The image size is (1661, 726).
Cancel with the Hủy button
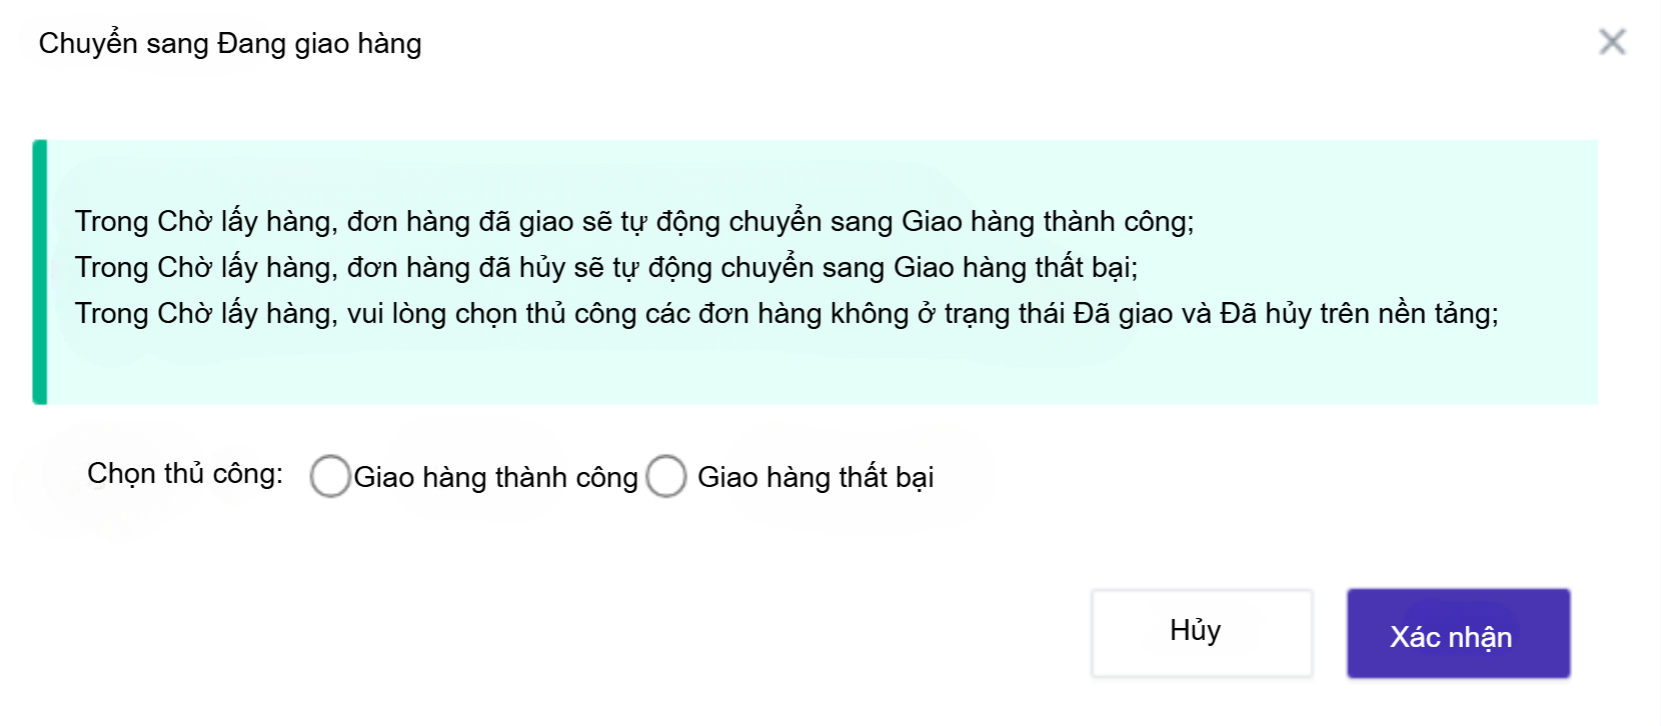1201,632
